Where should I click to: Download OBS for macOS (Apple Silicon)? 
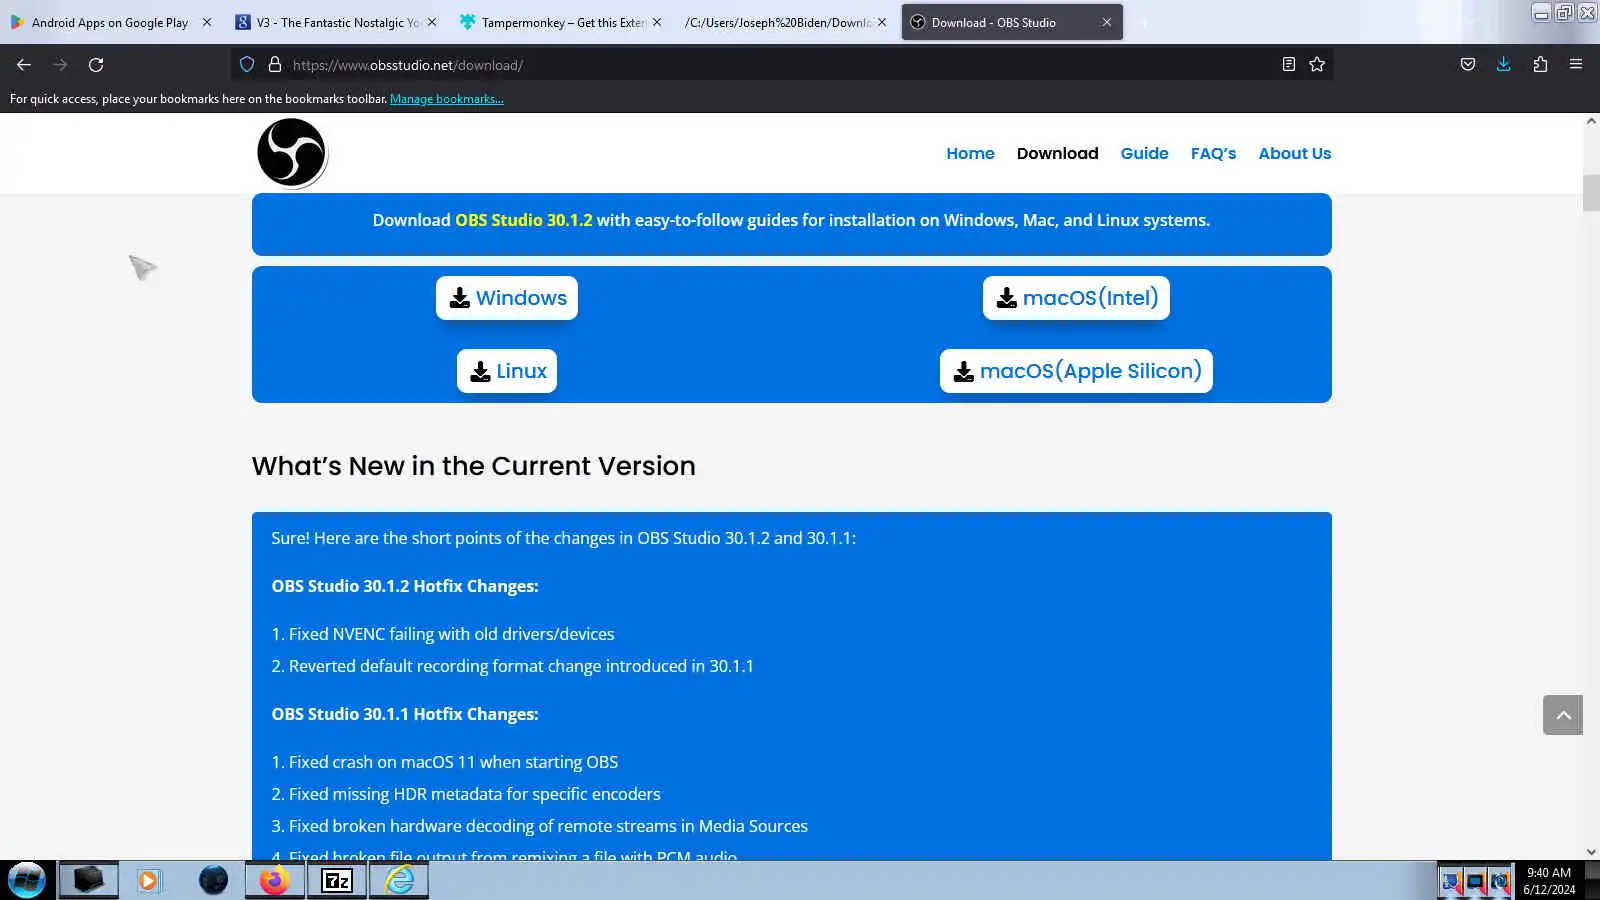pyautogui.click(x=1076, y=371)
